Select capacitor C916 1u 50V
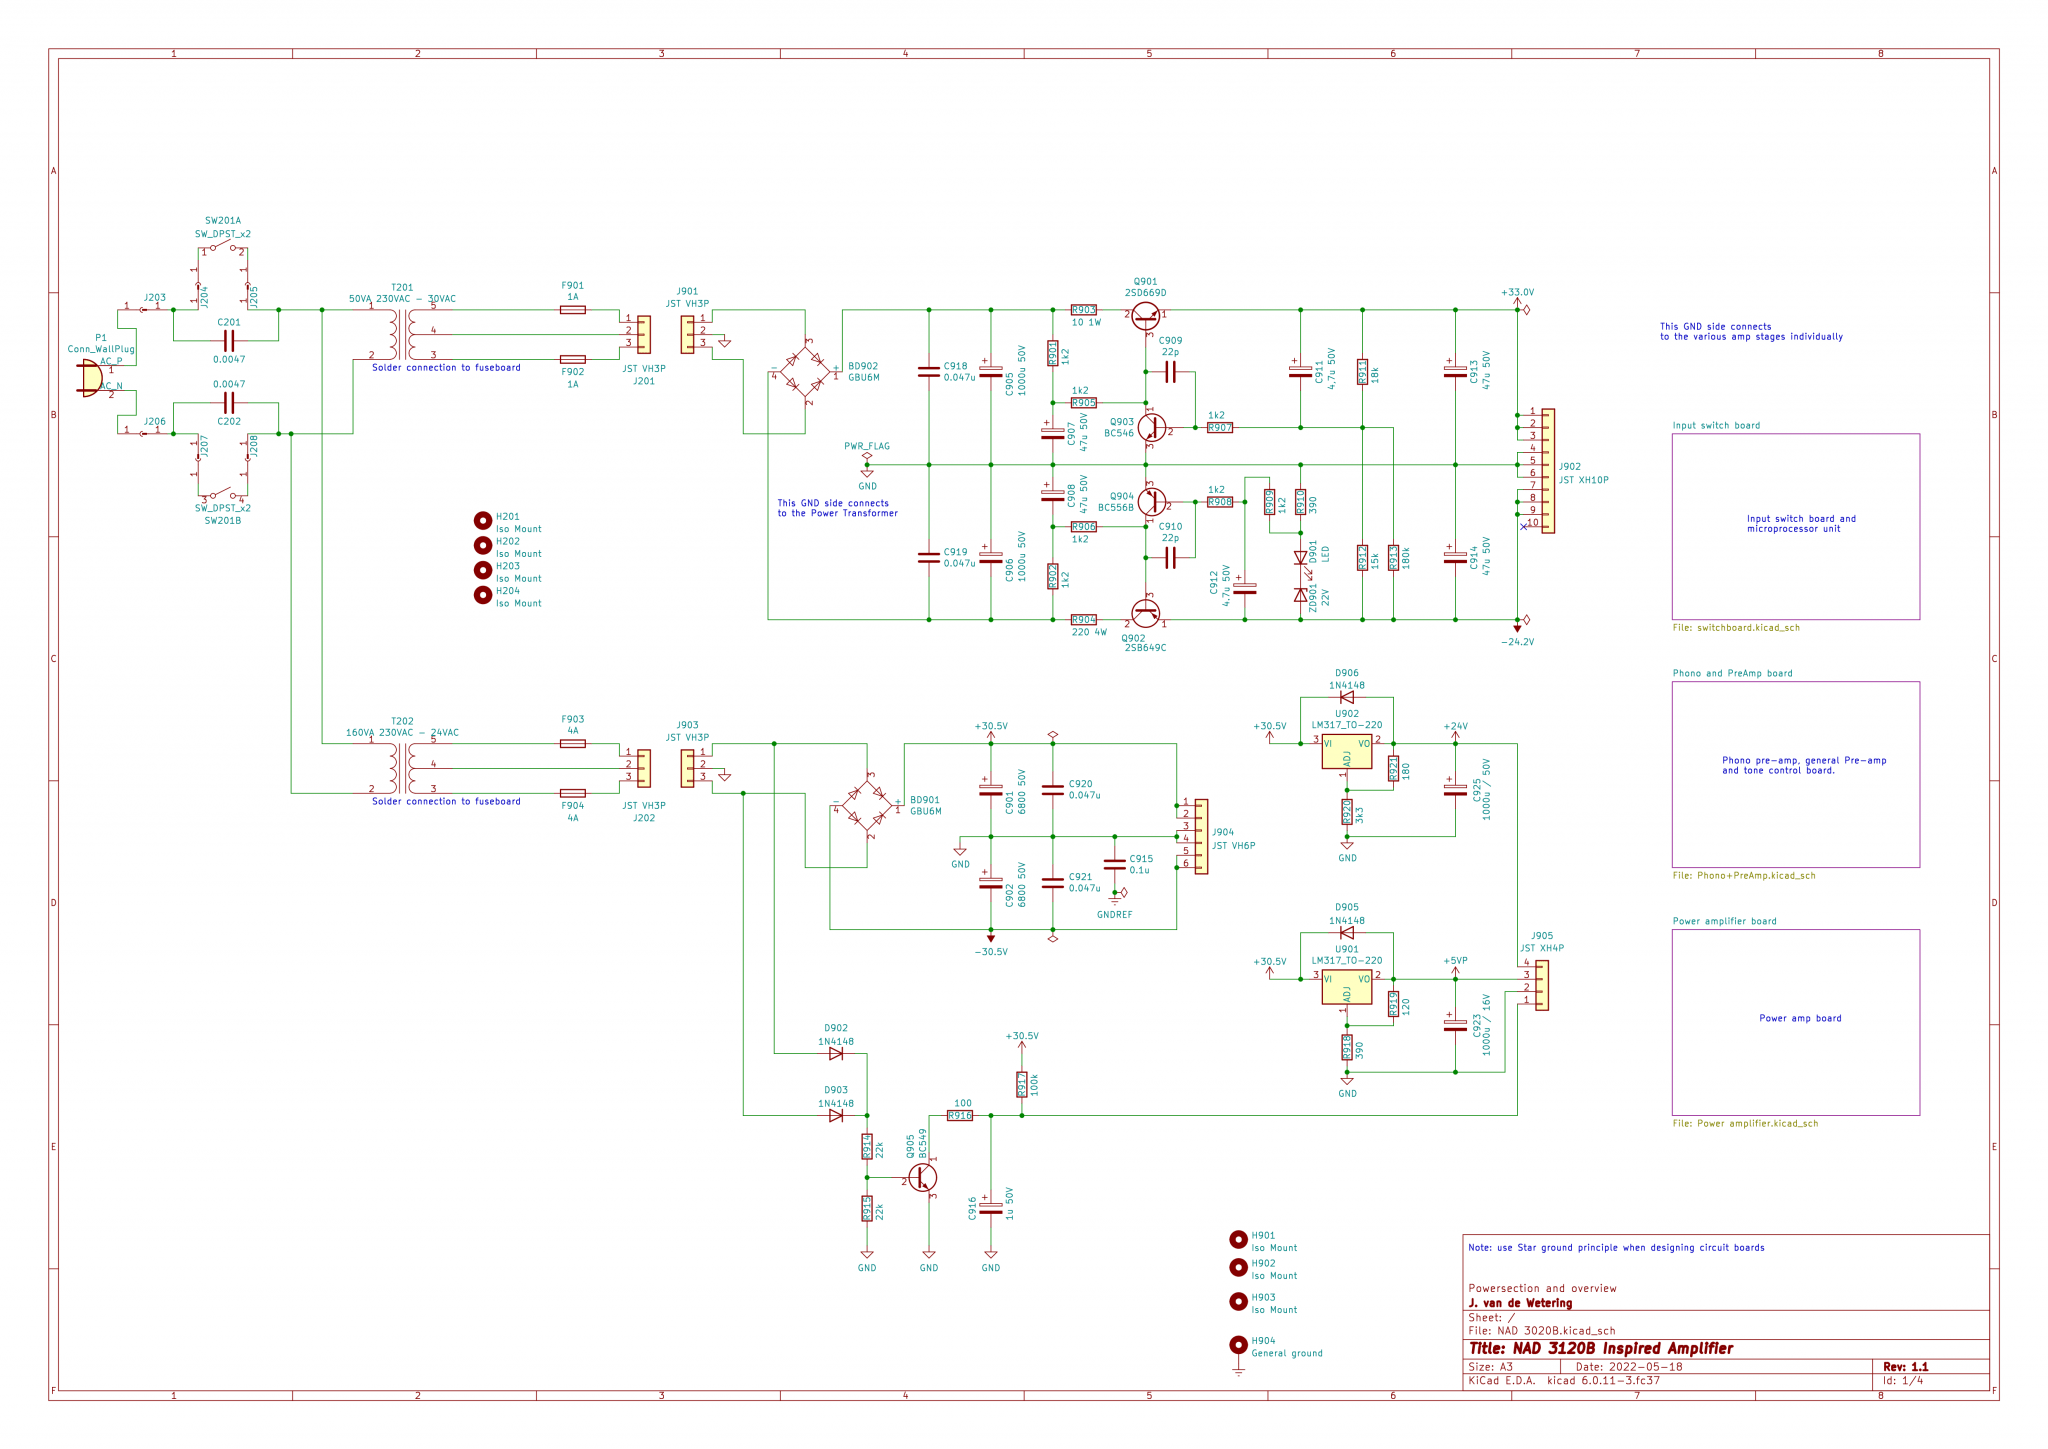The width and height of the screenshot is (2048, 1449). pyautogui.click(x=990, y=1208)
